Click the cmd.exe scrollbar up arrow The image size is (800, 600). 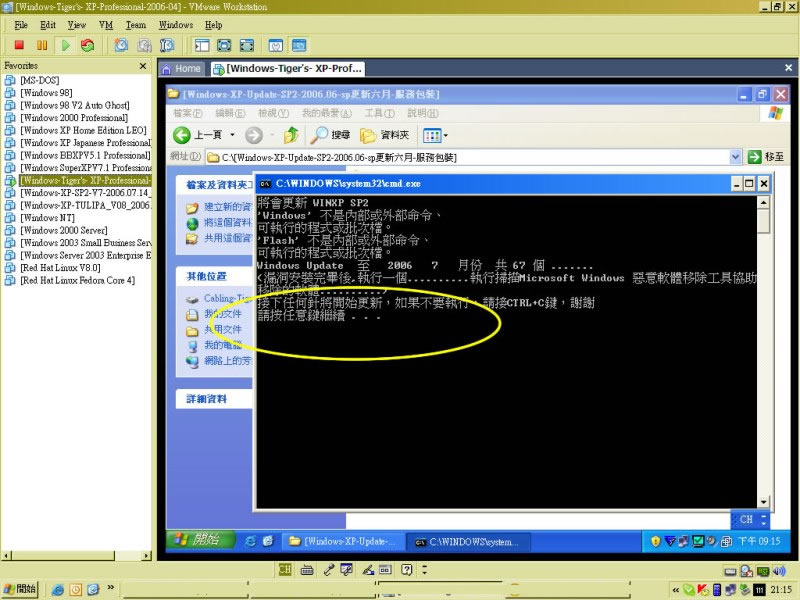pos(763,203)
